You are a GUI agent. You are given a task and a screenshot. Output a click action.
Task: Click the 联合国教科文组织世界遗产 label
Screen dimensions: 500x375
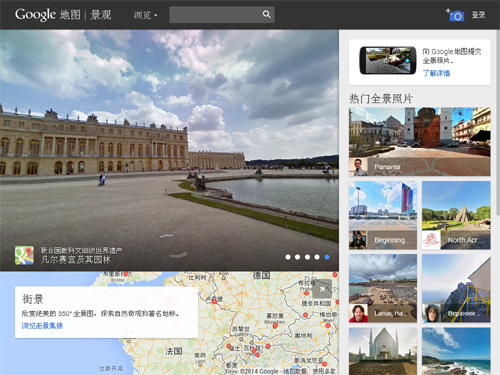click(x=82, y=250)
